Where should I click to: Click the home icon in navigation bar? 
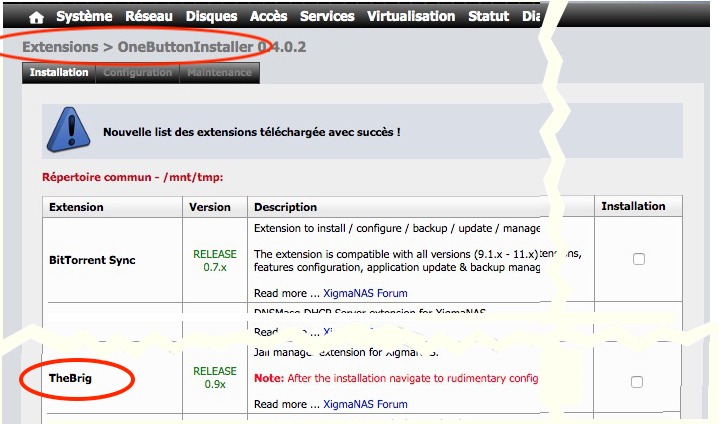pos(36,17)
